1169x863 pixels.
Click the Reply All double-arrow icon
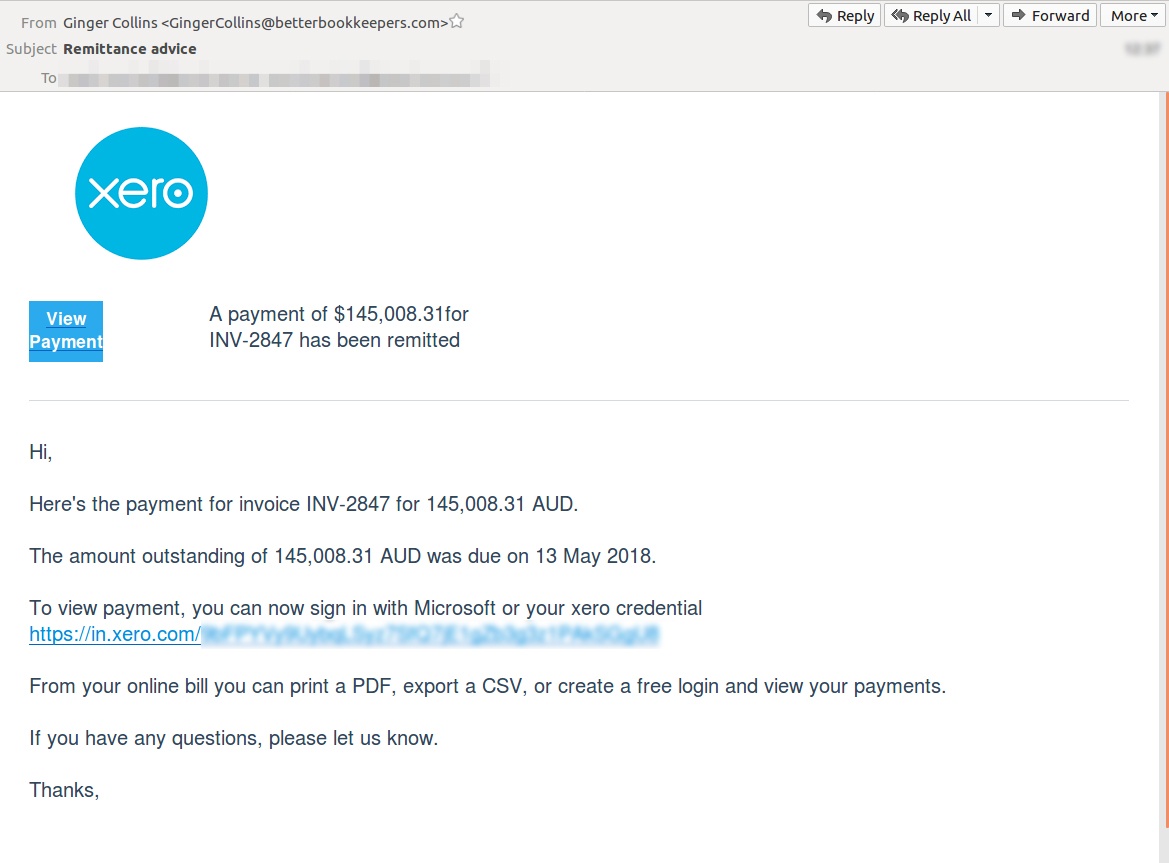[899, 15]
